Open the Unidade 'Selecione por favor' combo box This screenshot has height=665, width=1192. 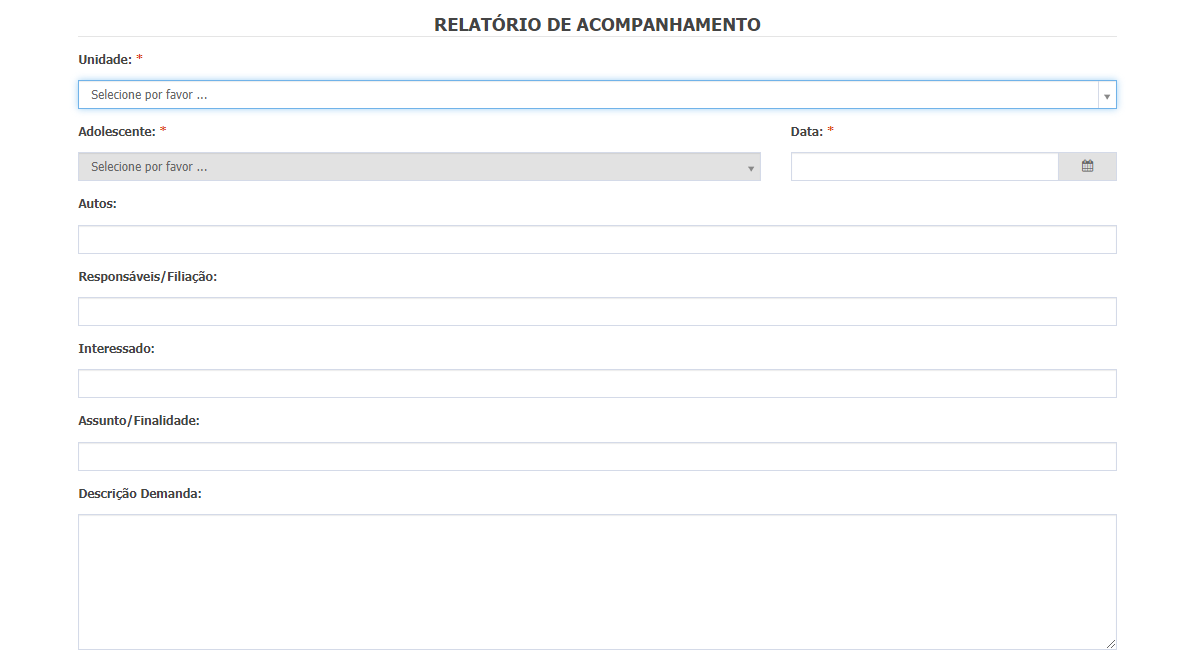pyautogui.click(x=588, y=95)
